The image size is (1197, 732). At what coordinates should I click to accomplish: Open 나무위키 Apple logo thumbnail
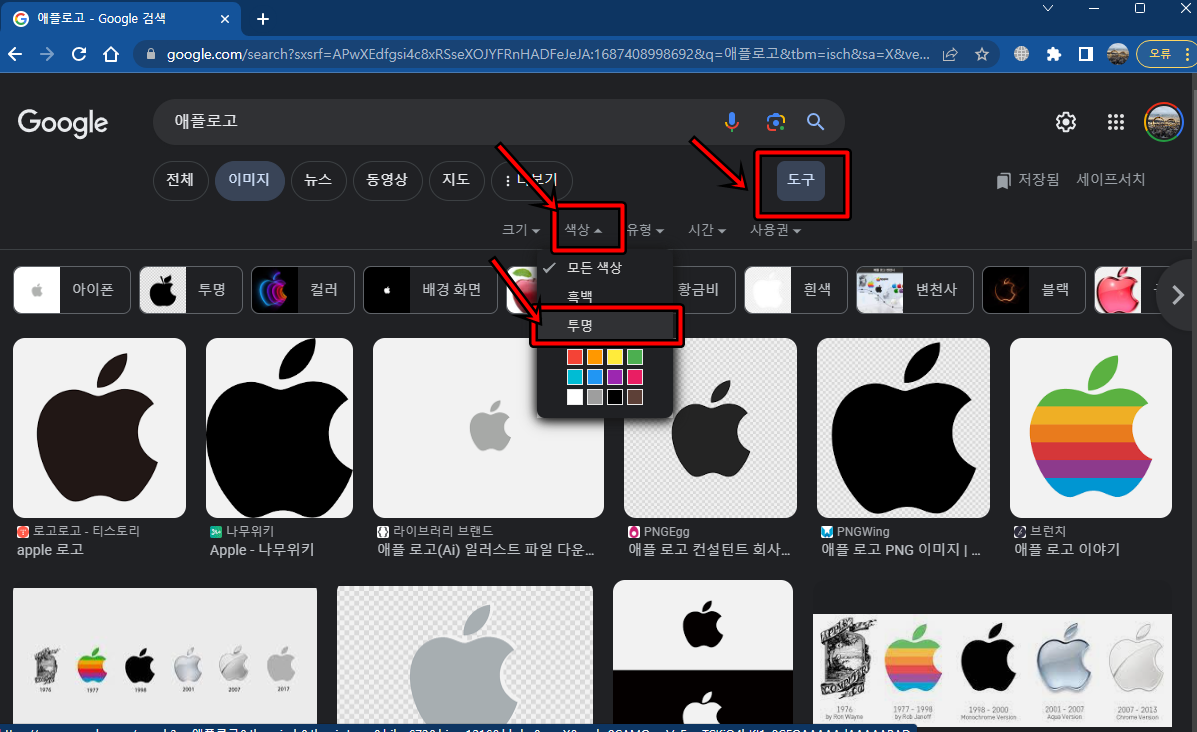pos(279,428)
